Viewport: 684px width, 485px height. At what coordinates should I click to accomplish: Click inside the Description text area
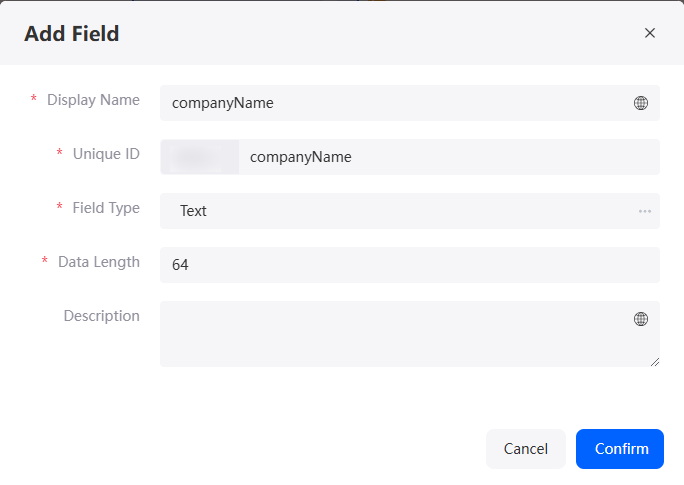[410, 334]
